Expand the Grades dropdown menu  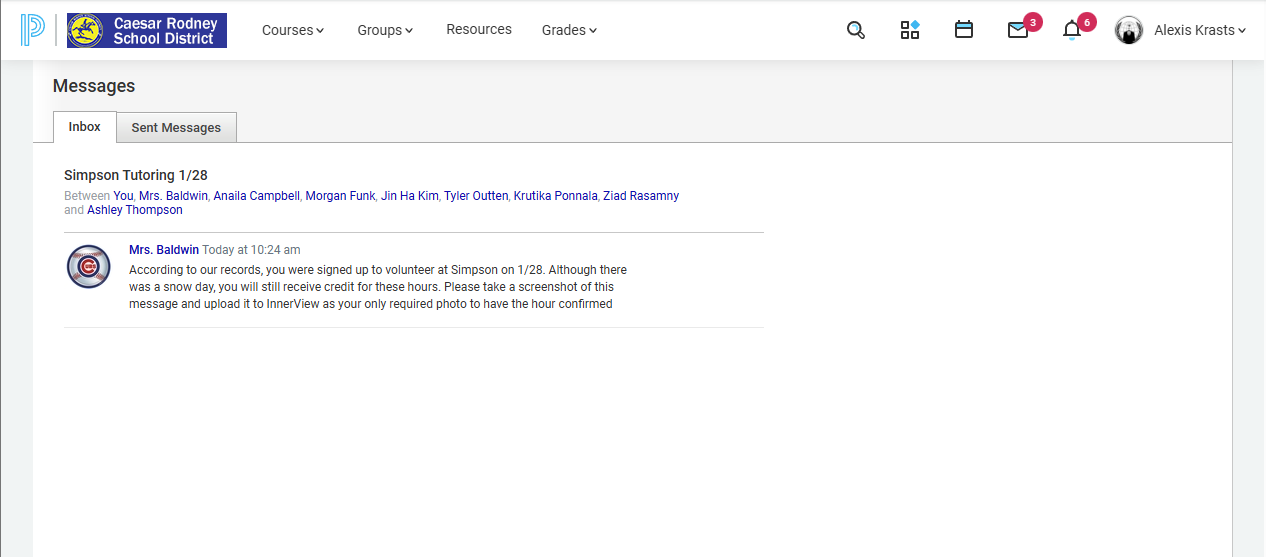[569, 30]
